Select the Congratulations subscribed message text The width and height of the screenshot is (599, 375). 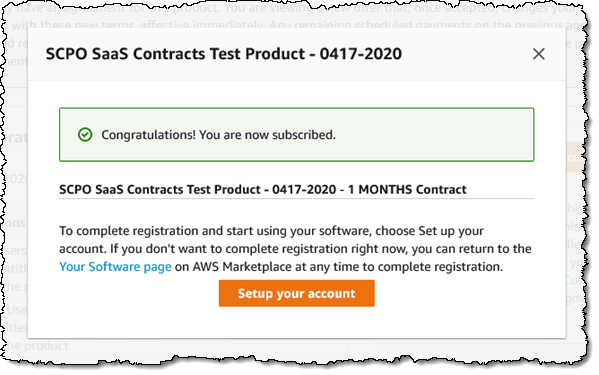coord(218,135)
